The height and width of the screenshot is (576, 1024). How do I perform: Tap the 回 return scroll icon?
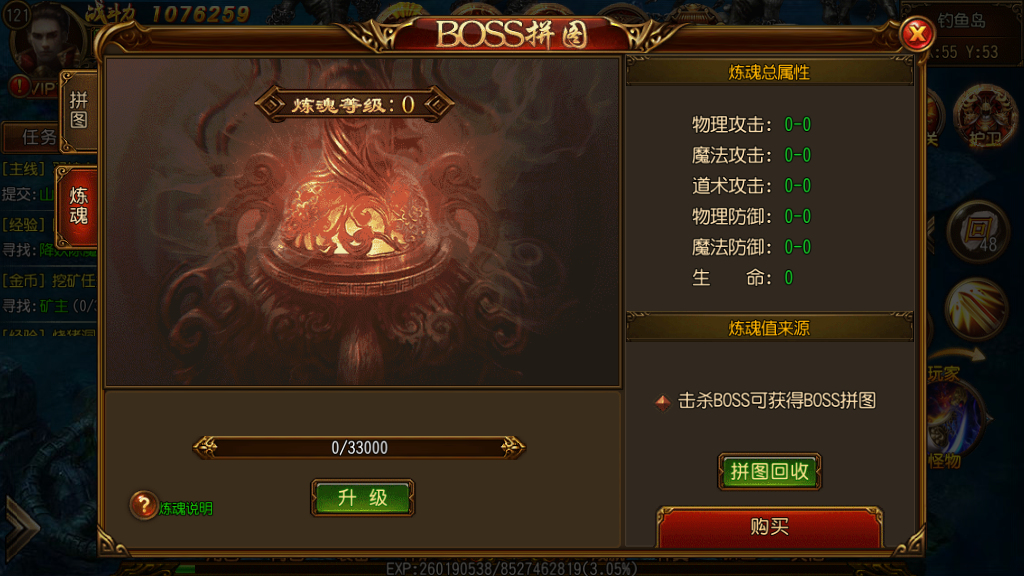click(x=978, y=231)
